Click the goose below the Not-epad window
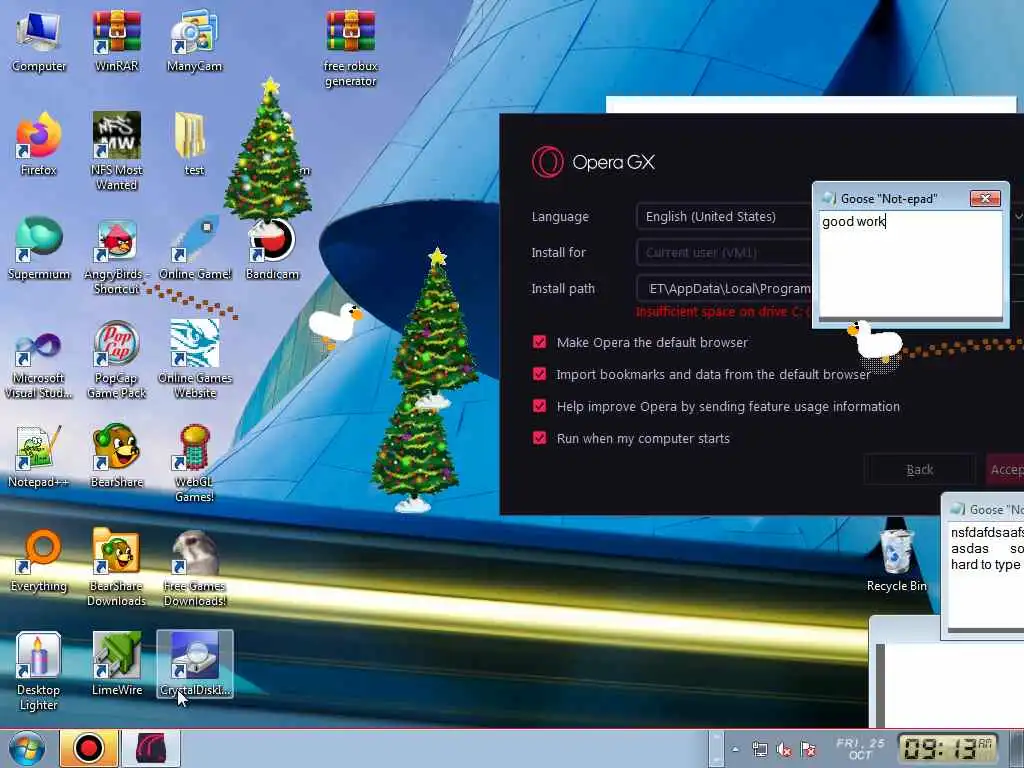Image resolution: width=1024 pixels, height=768 pixels. (875, 340)
